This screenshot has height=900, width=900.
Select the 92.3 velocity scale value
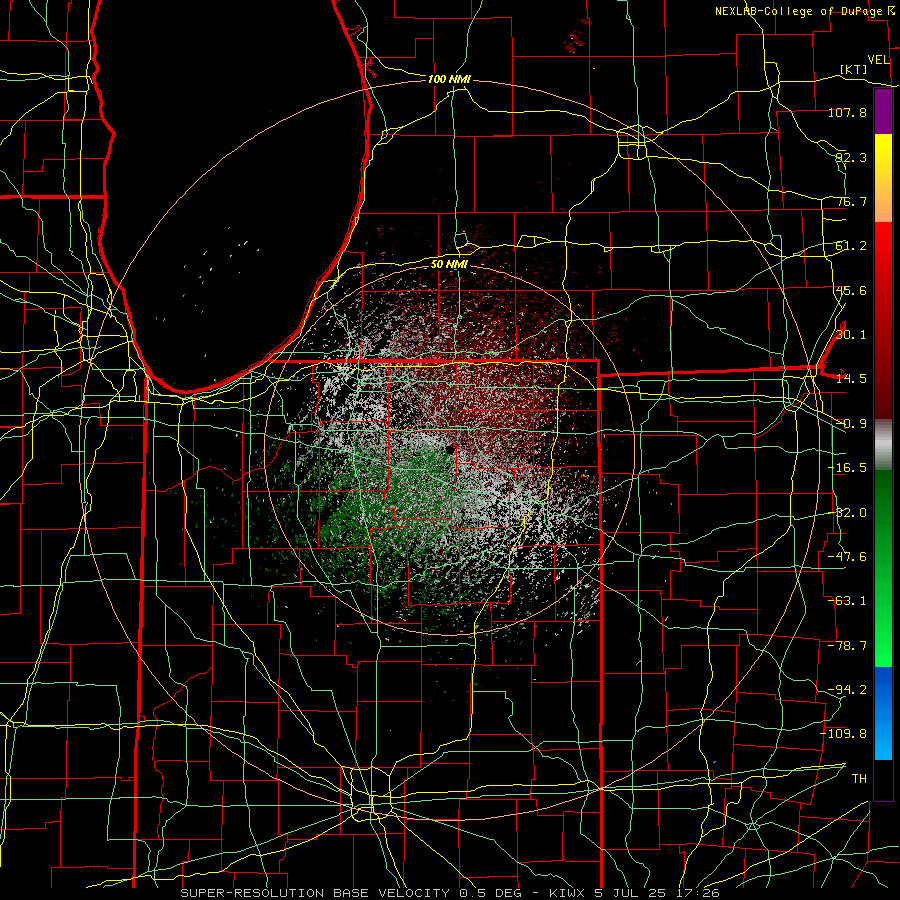coord(851,157)
